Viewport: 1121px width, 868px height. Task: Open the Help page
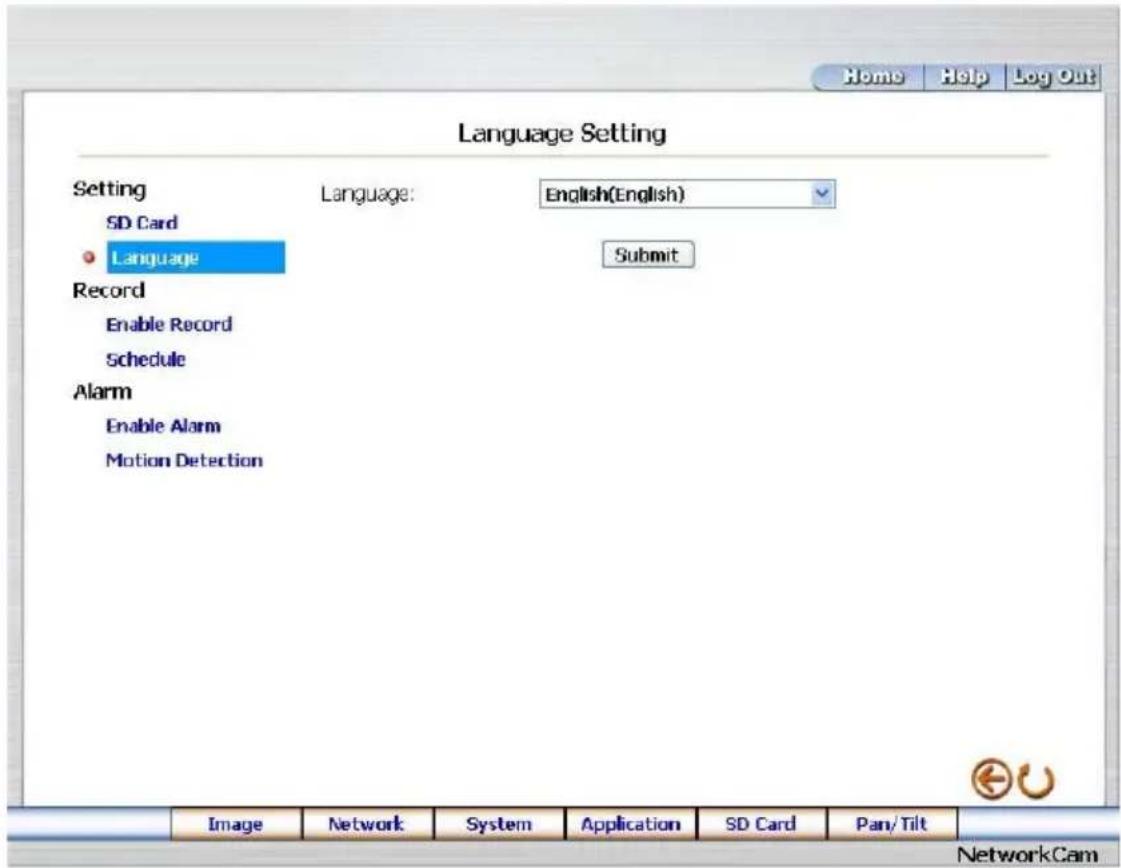[x=964, y=76]
